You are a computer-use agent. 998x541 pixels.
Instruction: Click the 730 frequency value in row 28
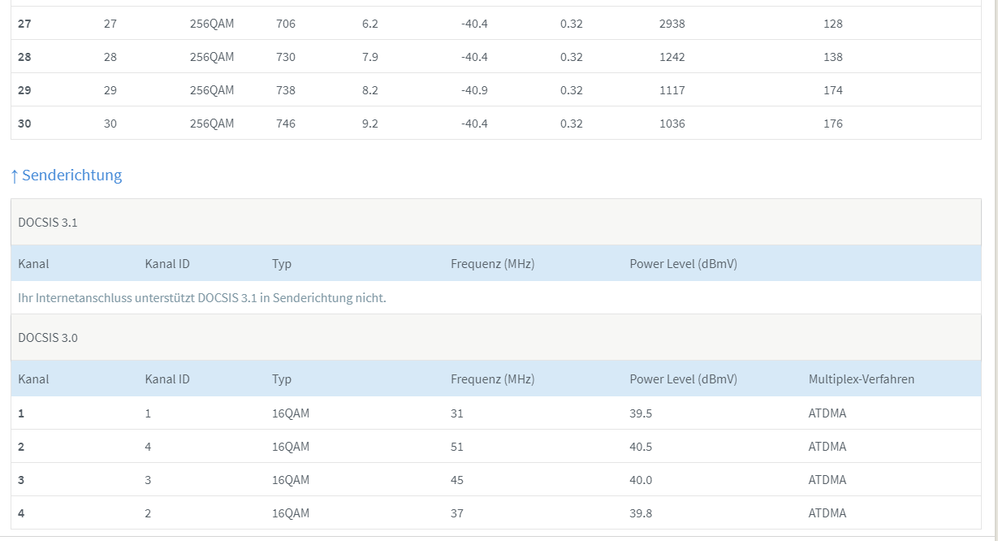point(286,57)
